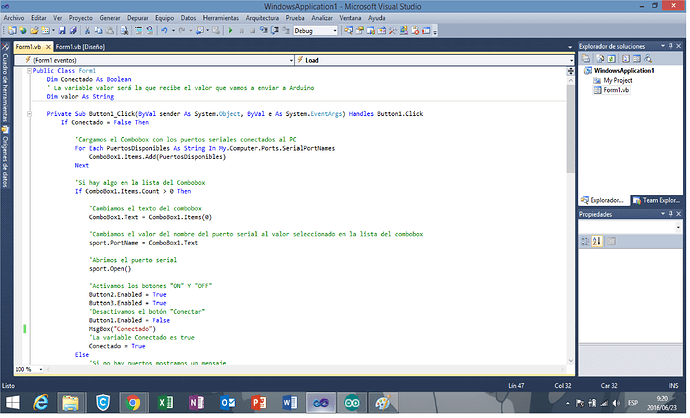Open the (Form1 eventos) class dropdown
Screen dimensions: 690x418
click(292, 61)
